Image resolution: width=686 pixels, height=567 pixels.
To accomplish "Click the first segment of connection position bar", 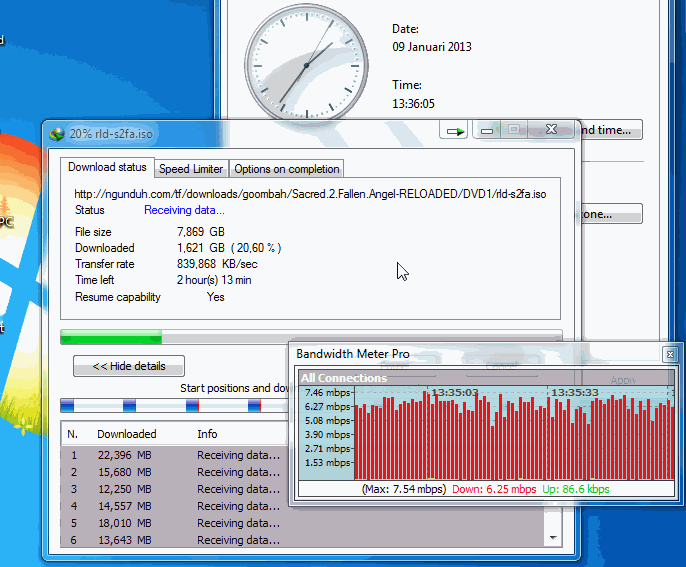I will coord(67,406).
